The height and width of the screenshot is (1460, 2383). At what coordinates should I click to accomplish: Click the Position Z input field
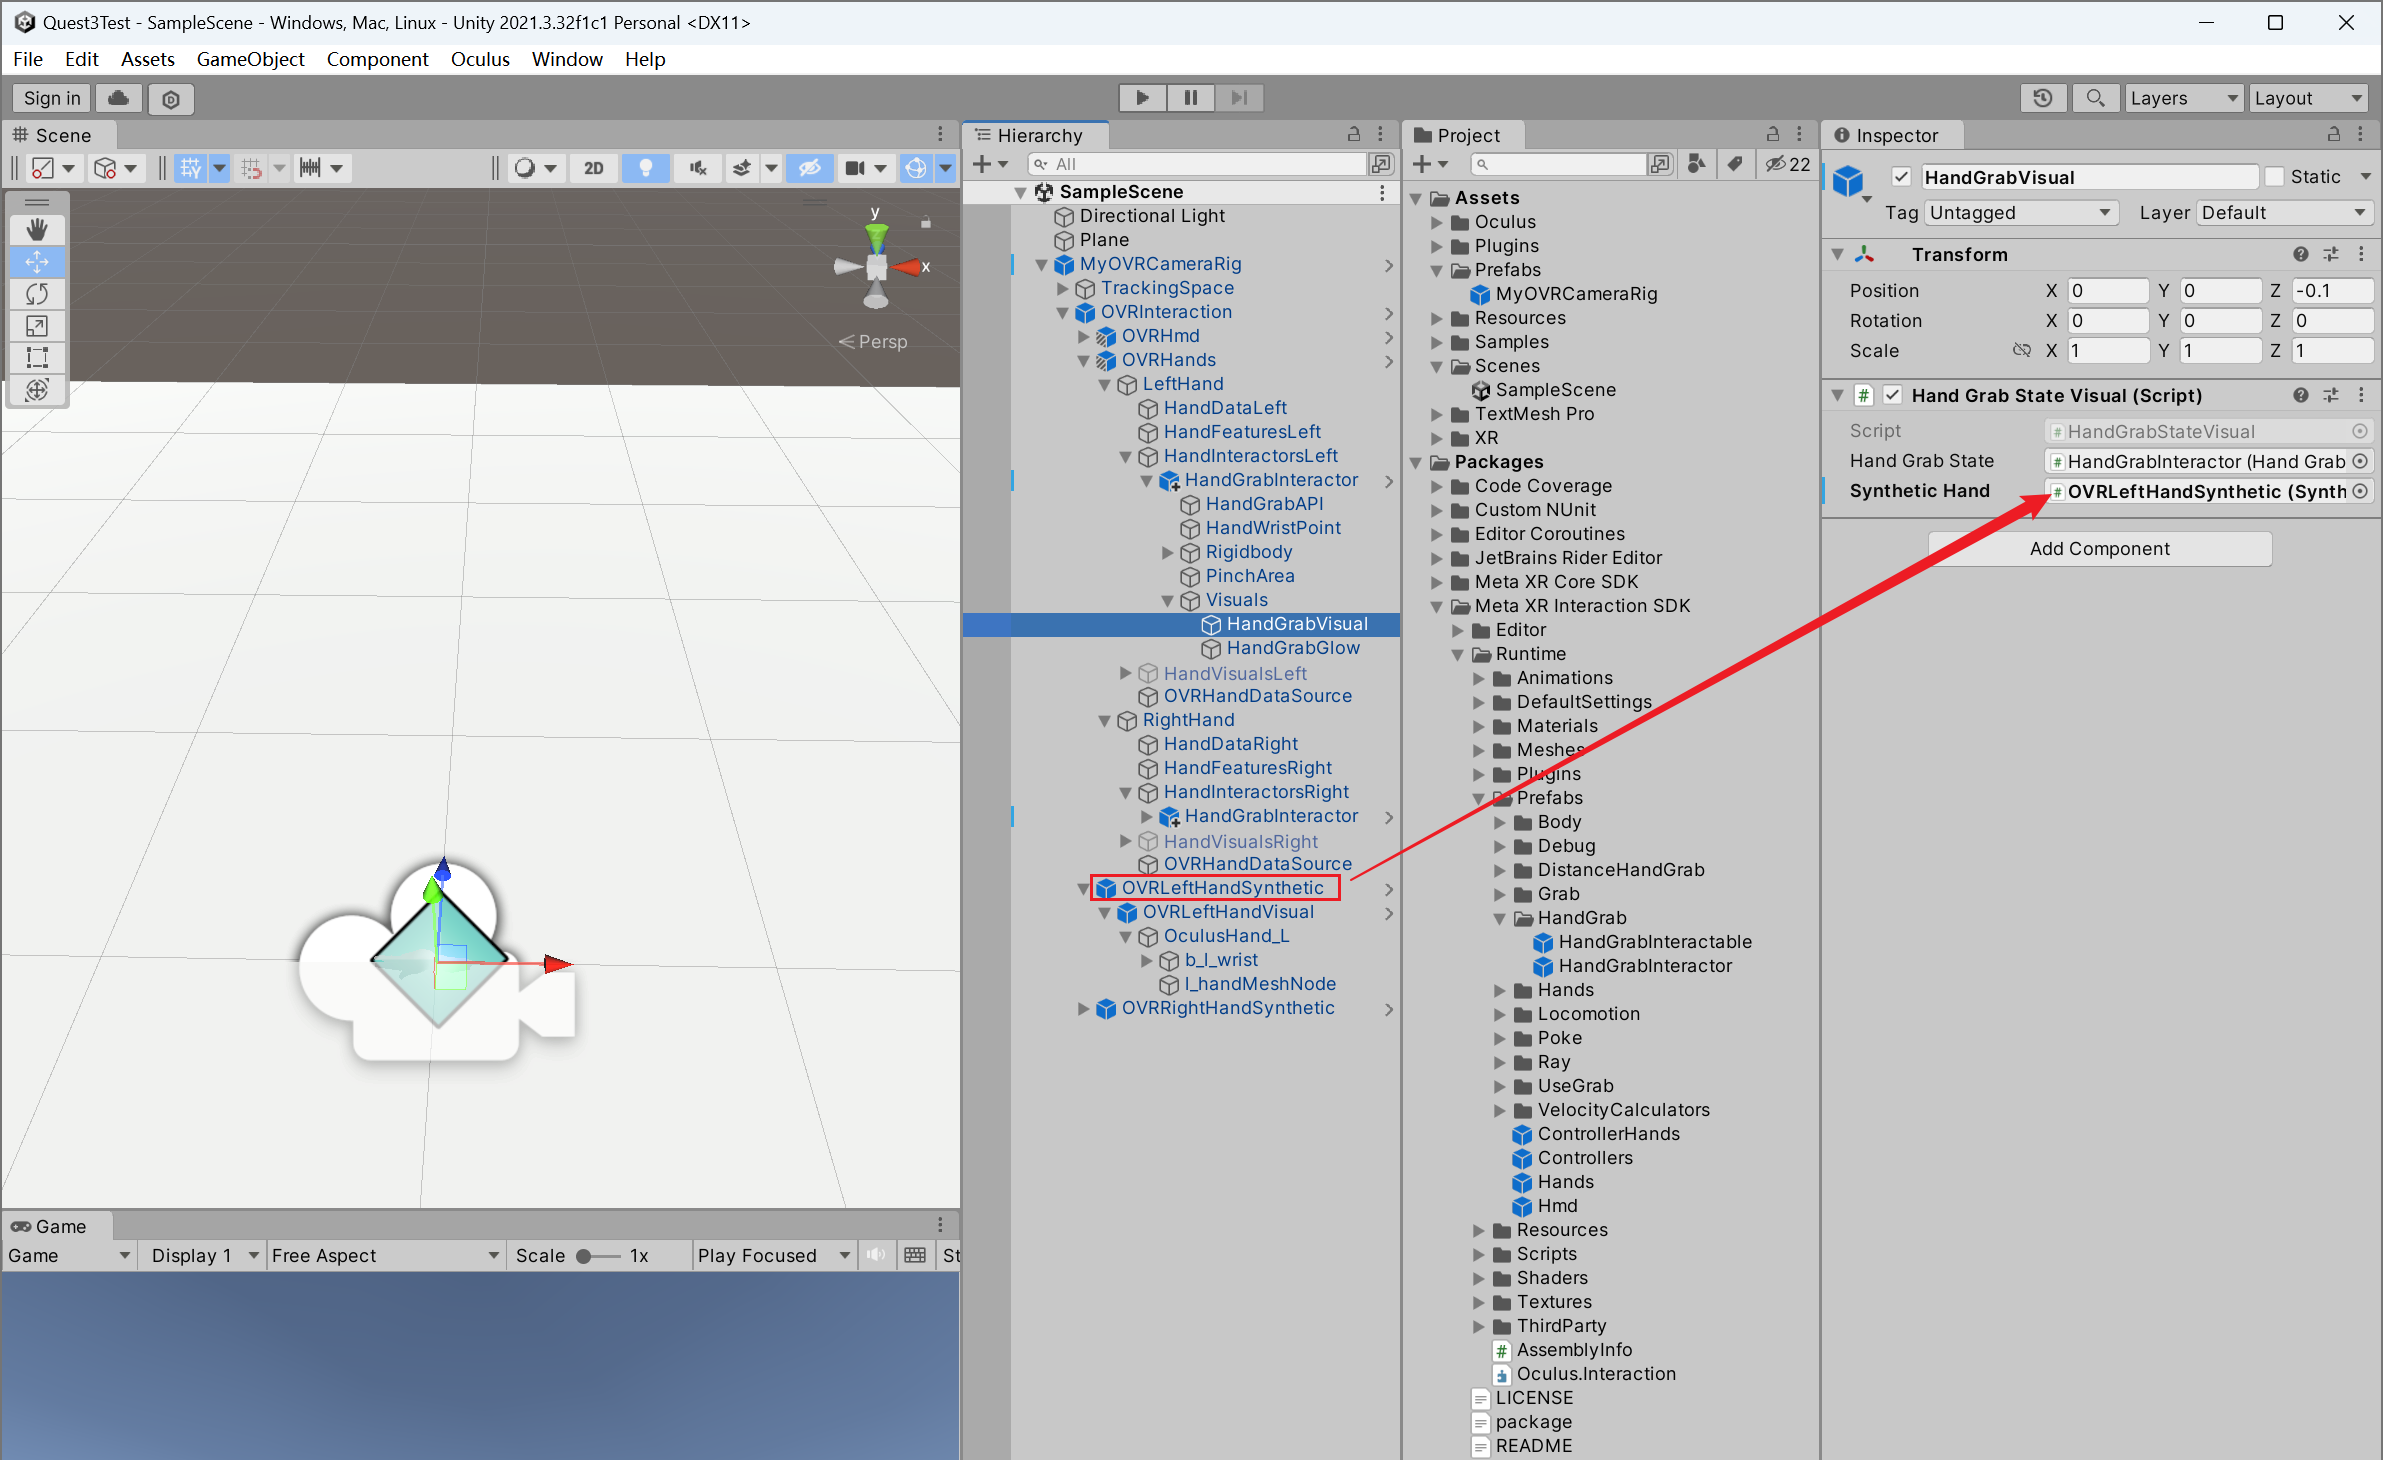click(x=2330, y=291)
